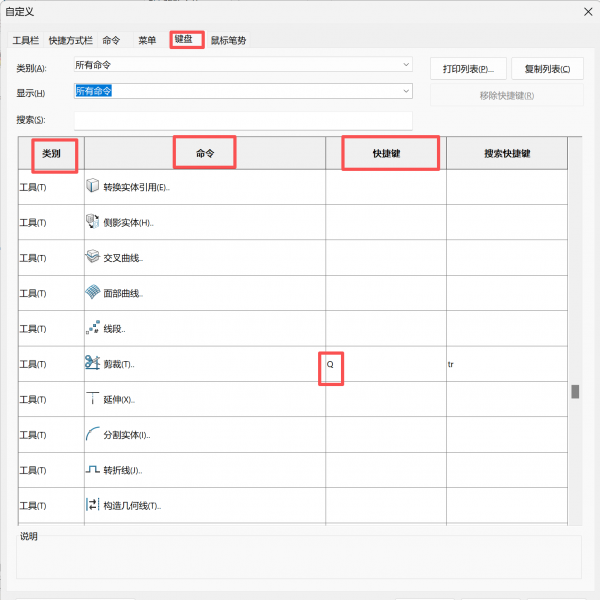Click the Q shortcut cell for 剪裁
Screen dimensions: 600x600
tap(386, 364)
